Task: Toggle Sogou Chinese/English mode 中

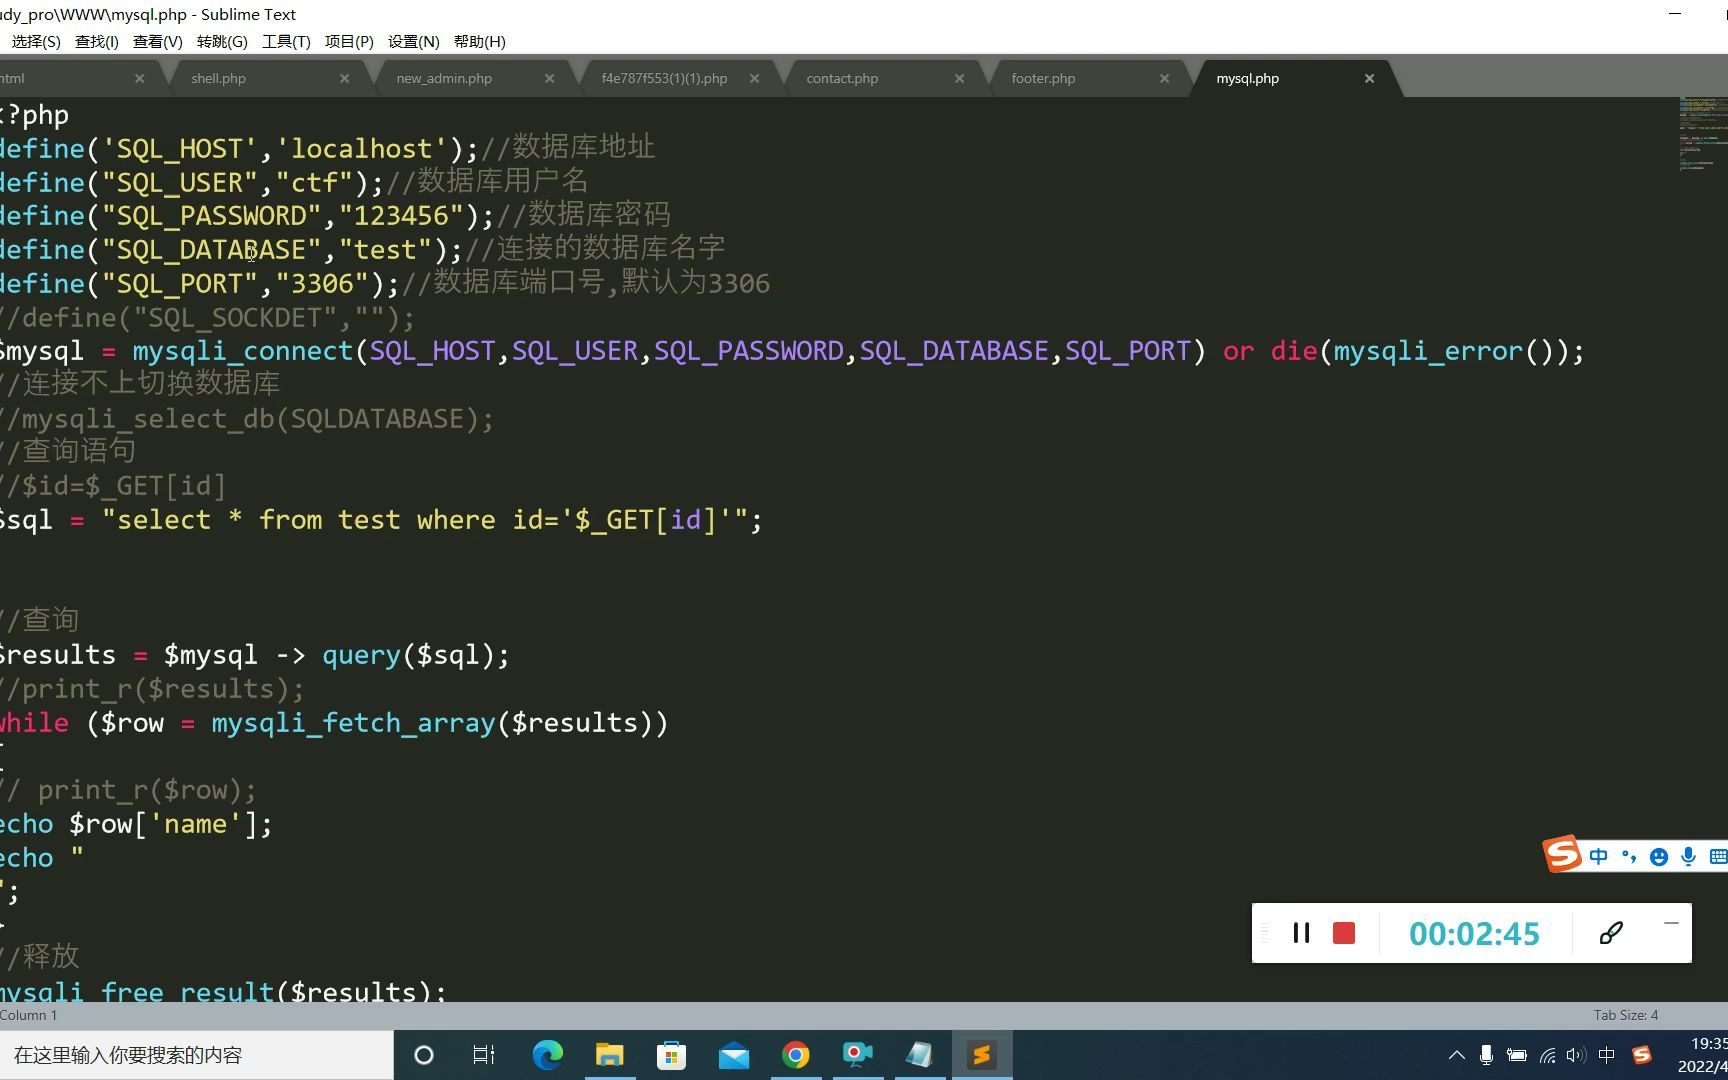Action: [x=1598, y=857]
